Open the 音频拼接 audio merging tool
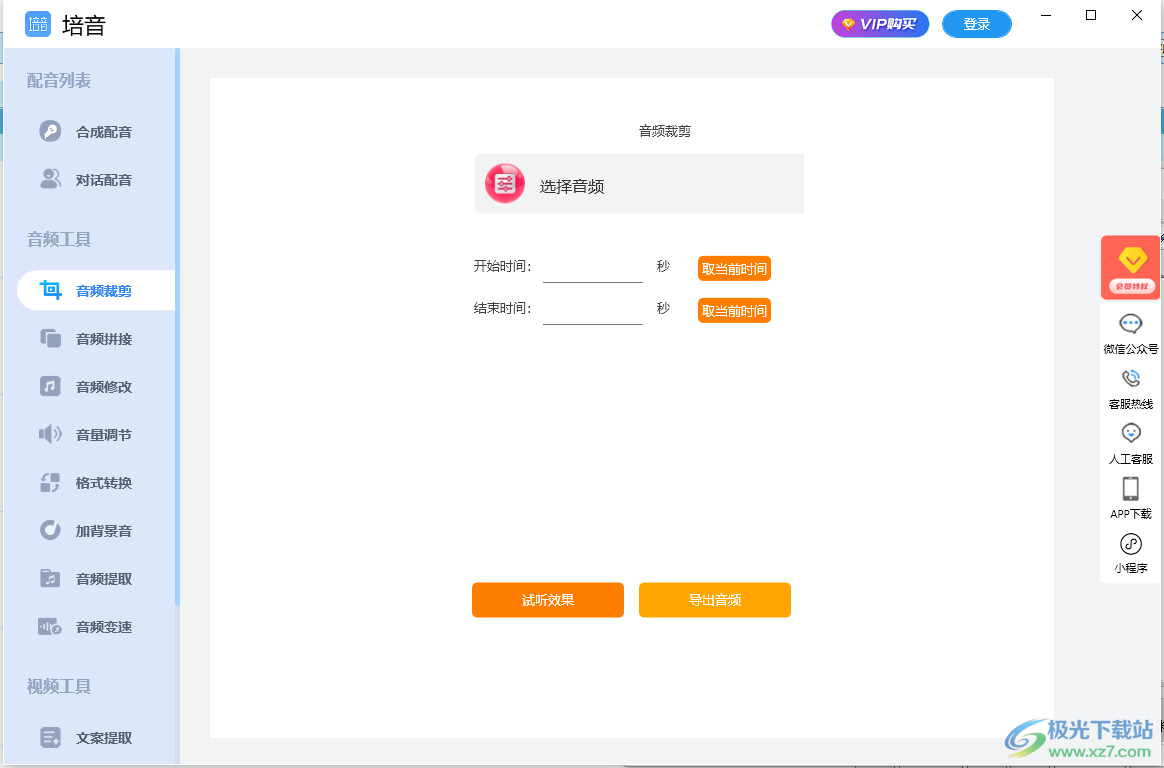1164x768 pixels. (x=95, y=338)
